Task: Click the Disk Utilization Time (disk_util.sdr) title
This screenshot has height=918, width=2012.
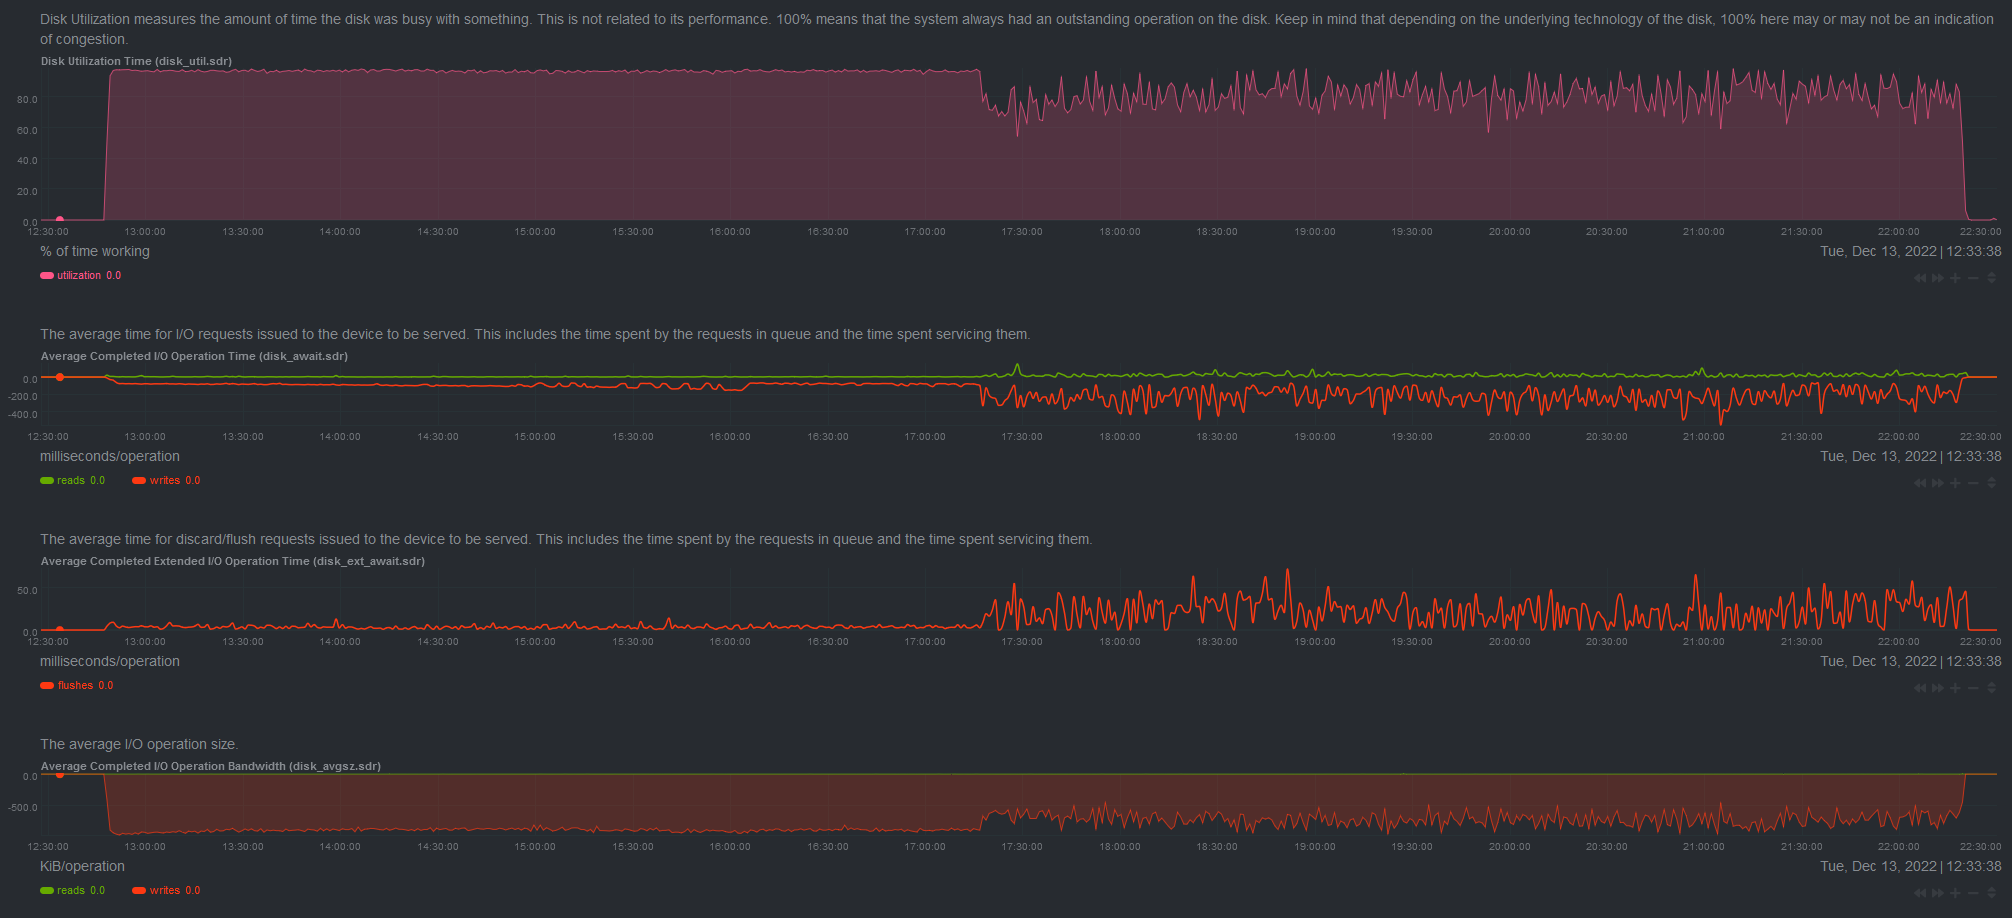Action: pyautogui.click(x=136, y=61)
